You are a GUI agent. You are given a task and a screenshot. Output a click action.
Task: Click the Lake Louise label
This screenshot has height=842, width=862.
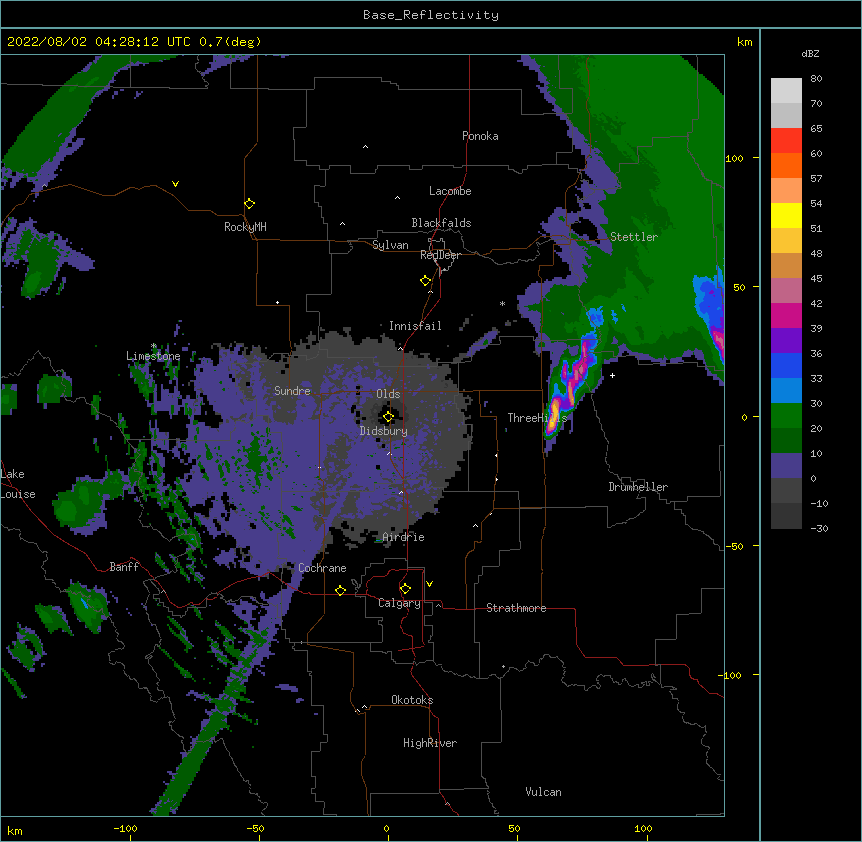(x=16, y=484)
